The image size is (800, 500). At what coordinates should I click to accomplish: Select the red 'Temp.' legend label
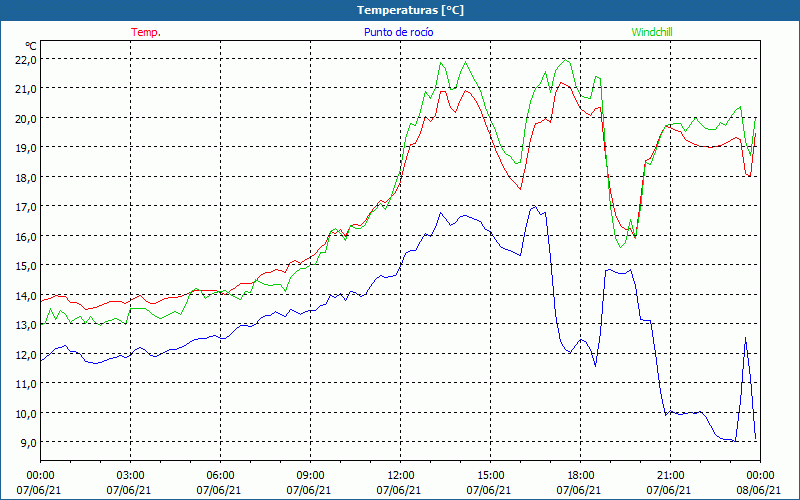click(x=146, y=32)
